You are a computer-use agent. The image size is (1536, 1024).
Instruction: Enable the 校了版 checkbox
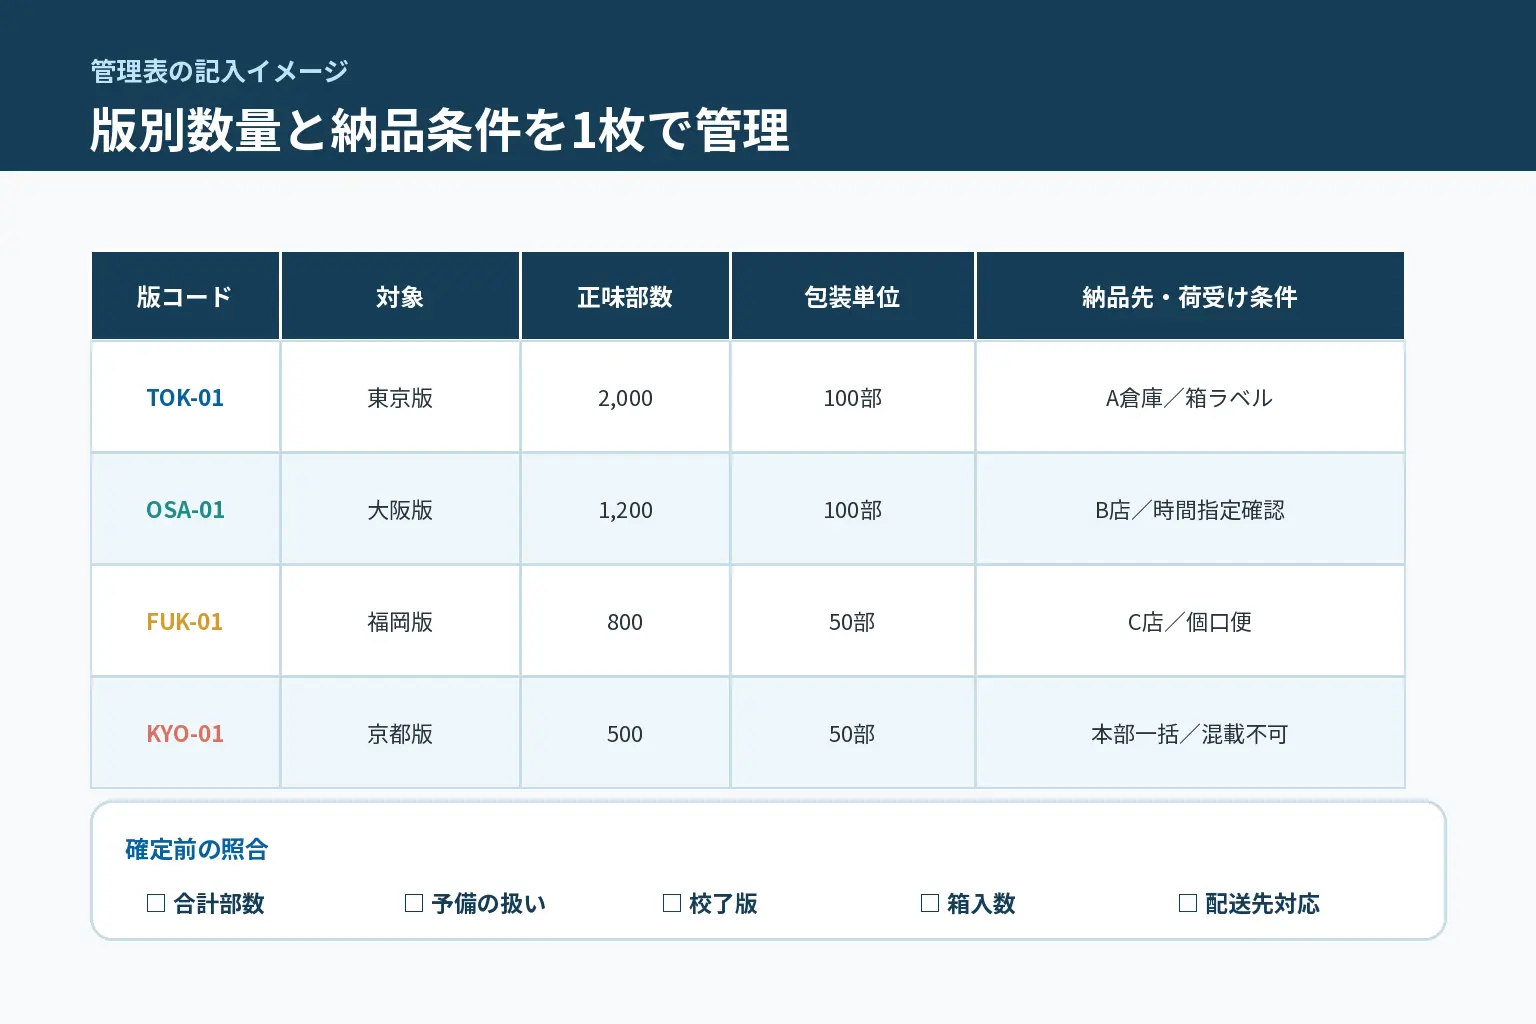coord(672,903)
